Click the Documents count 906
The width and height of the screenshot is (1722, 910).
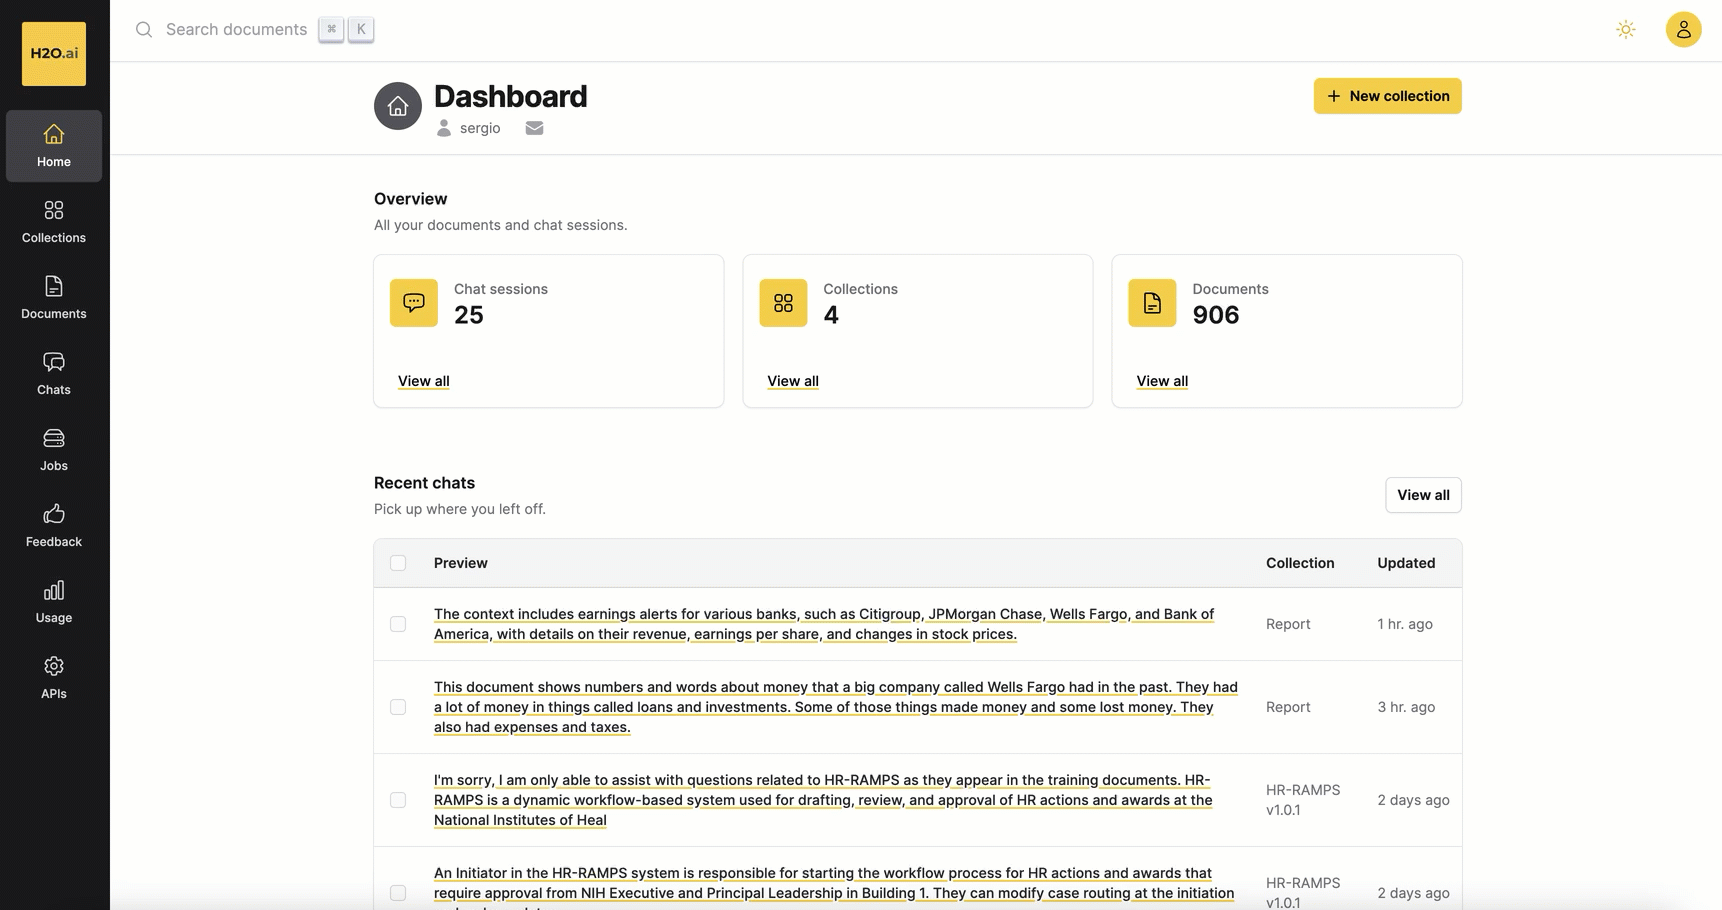1216,315
